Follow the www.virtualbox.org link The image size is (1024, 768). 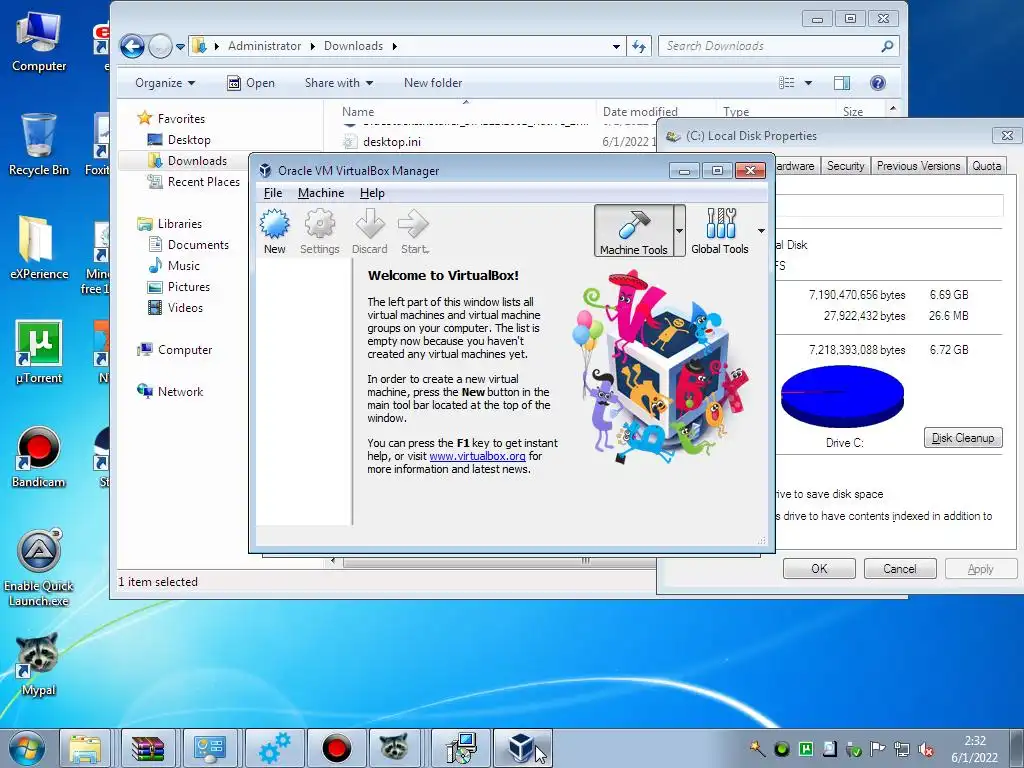coord(477,456)
